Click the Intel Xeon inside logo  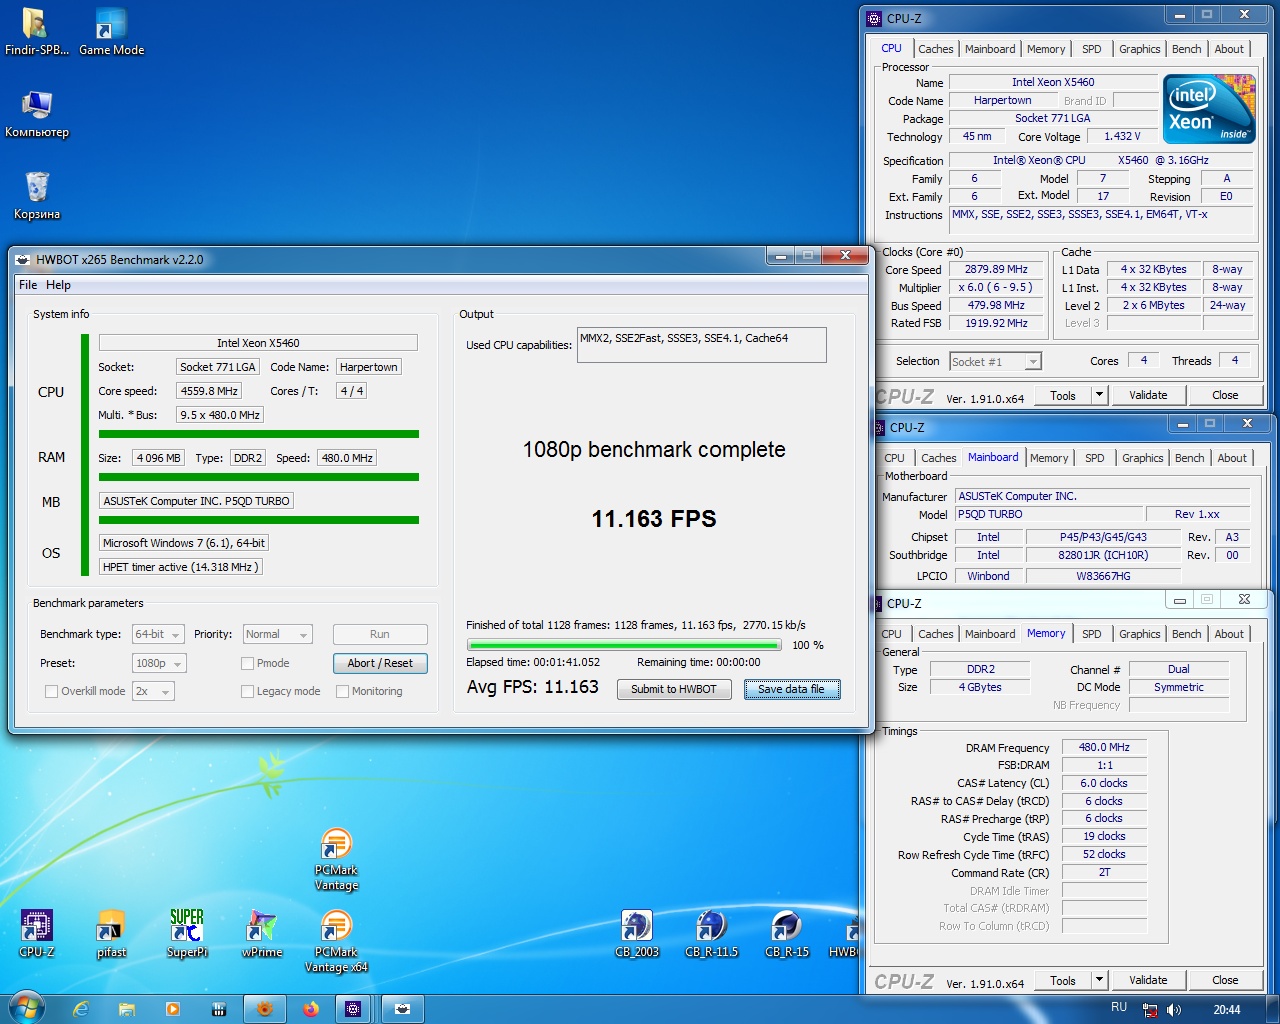click(x=1209, y=110)
